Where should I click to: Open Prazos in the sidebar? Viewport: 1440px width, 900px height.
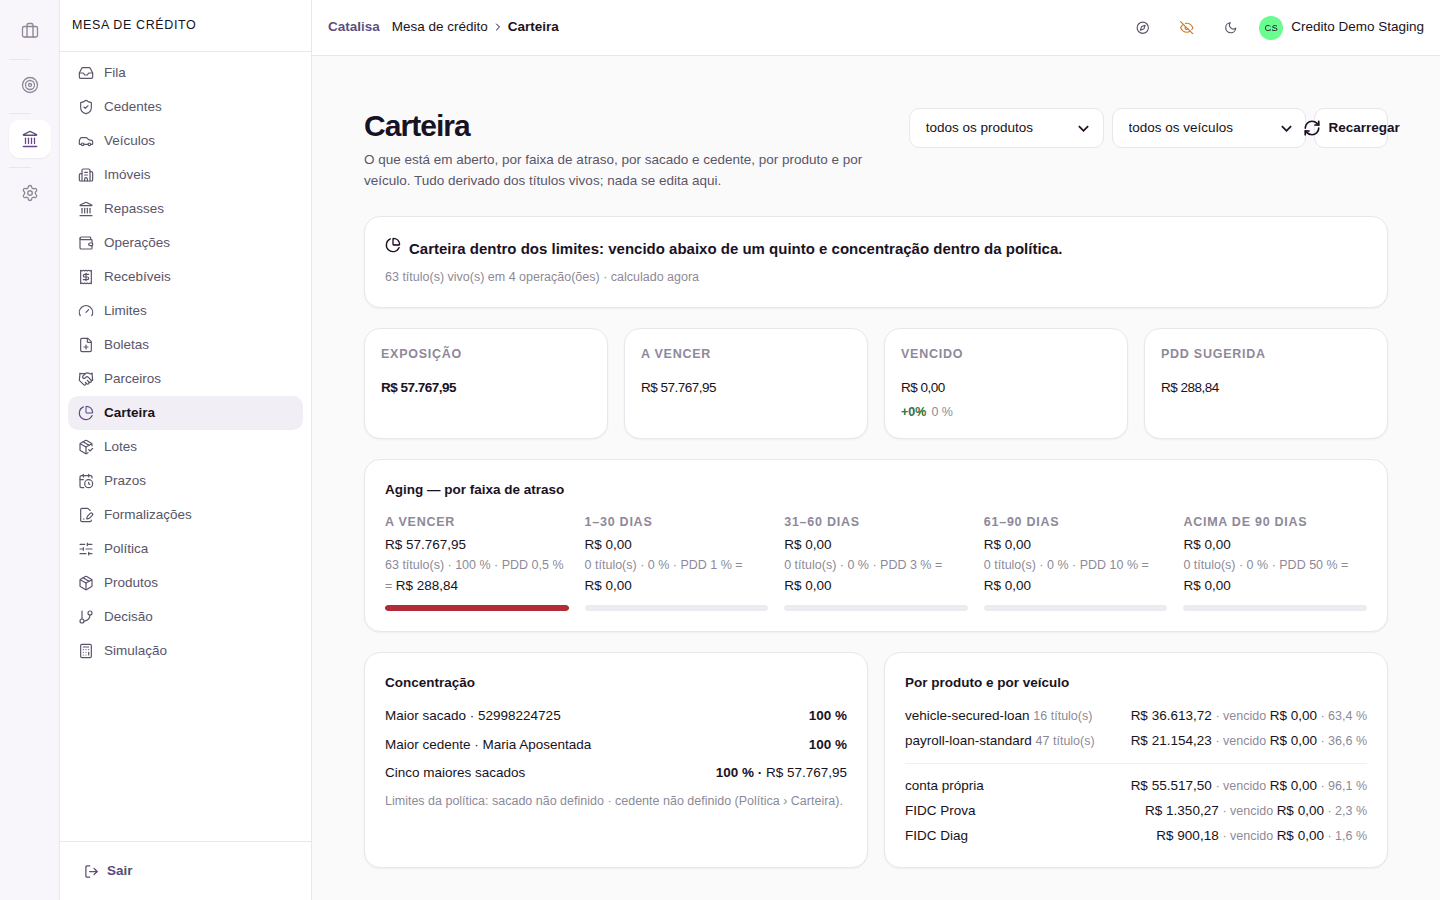click(185, 481)
